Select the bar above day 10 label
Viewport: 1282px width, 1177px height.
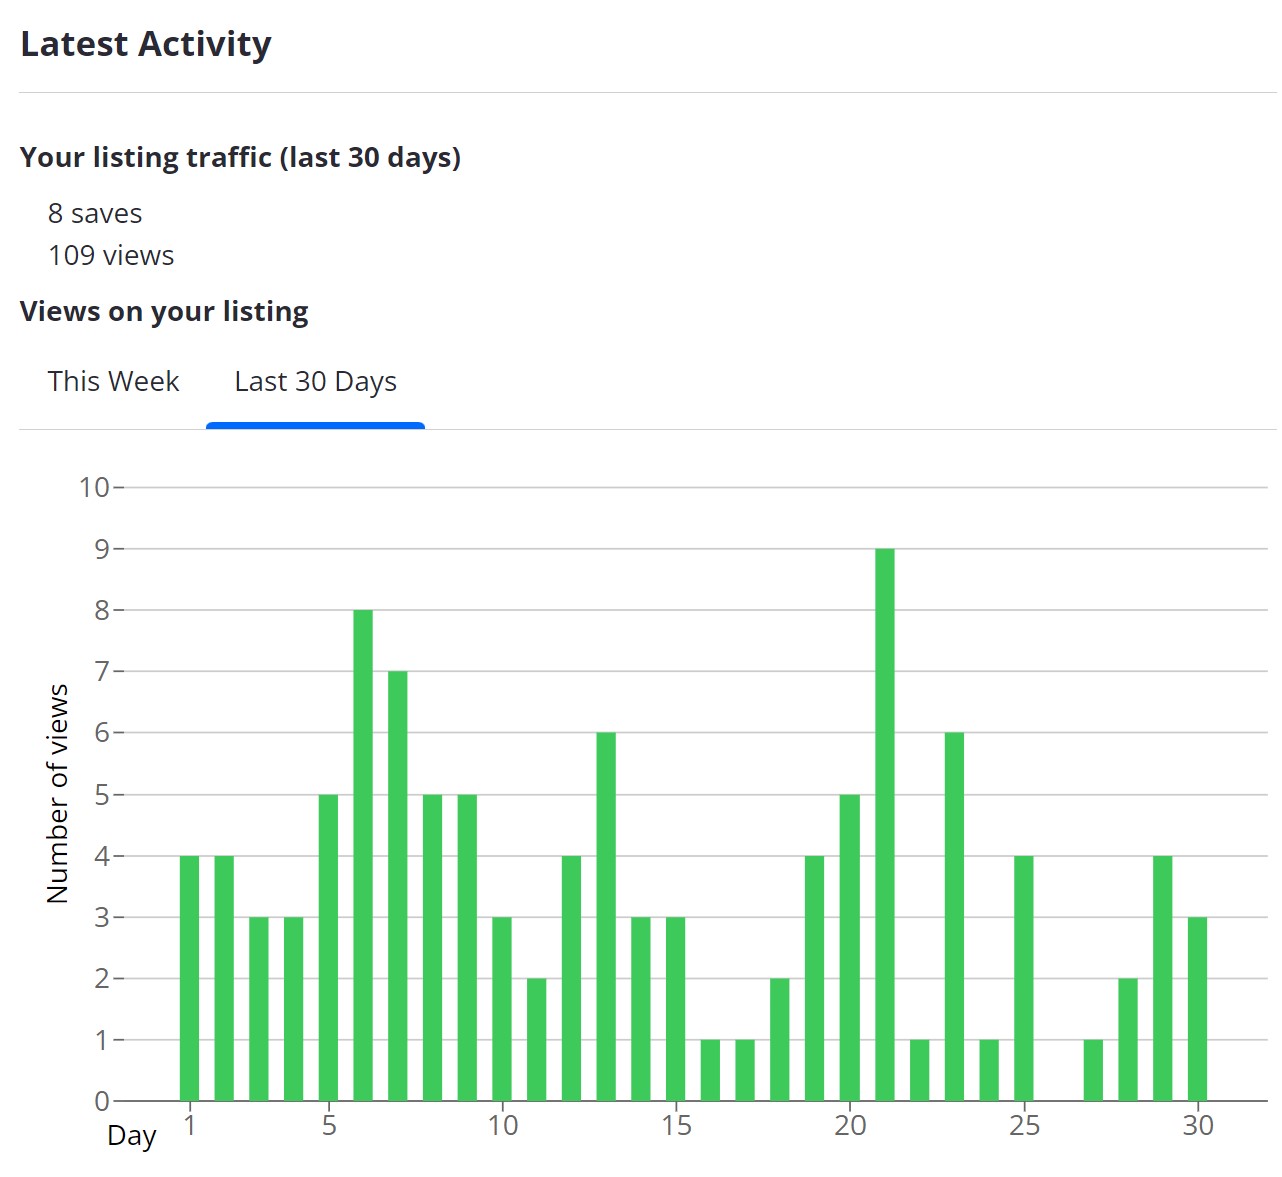[x=502, y=1008]
